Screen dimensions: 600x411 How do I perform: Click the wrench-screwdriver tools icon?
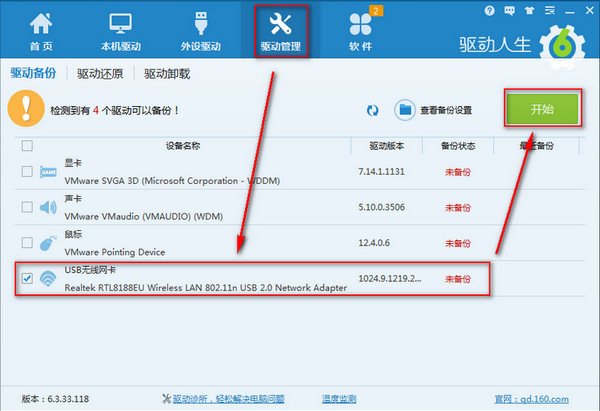280,24
